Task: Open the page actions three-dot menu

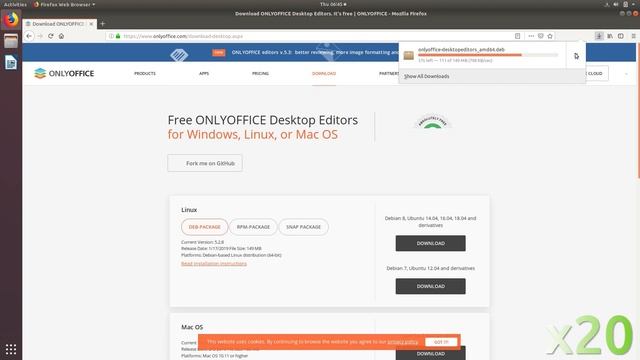Action: 531,36
